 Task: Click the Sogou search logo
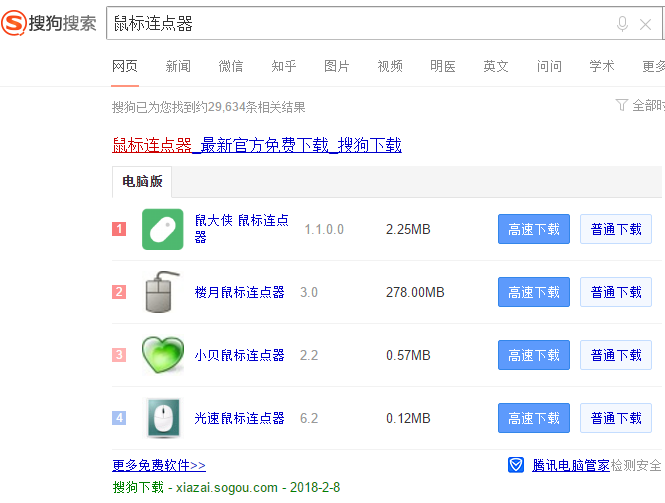coord(50,23)
